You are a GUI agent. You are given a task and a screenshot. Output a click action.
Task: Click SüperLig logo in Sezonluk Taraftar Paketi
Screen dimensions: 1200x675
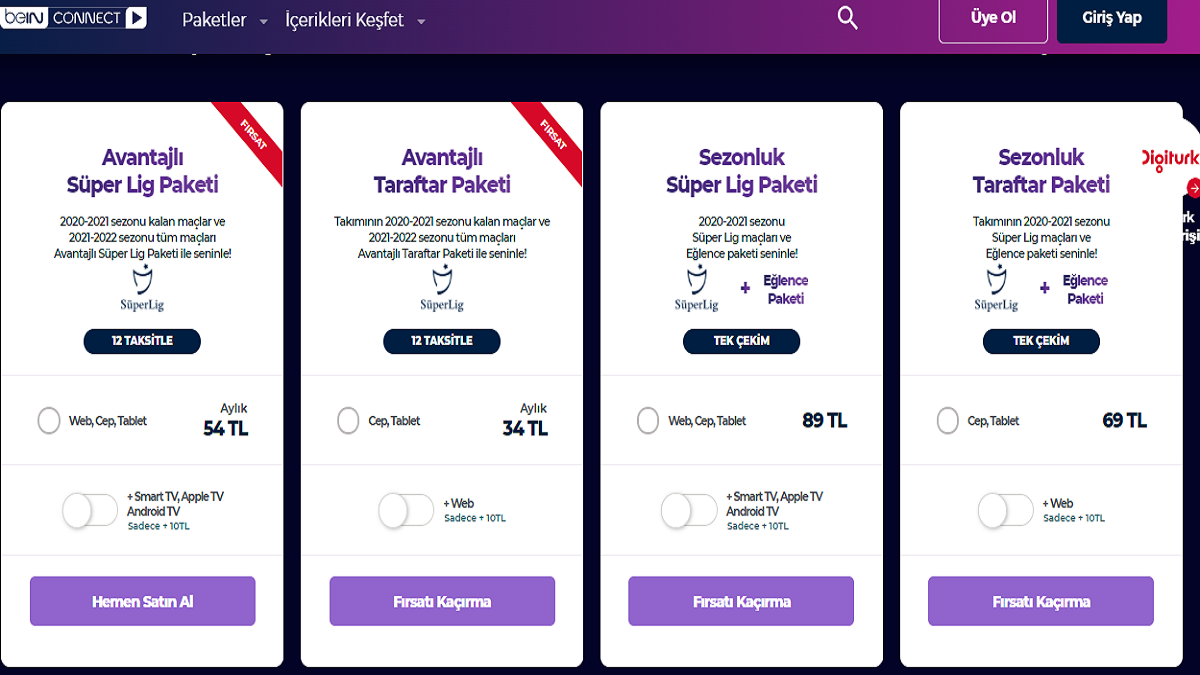996,288
